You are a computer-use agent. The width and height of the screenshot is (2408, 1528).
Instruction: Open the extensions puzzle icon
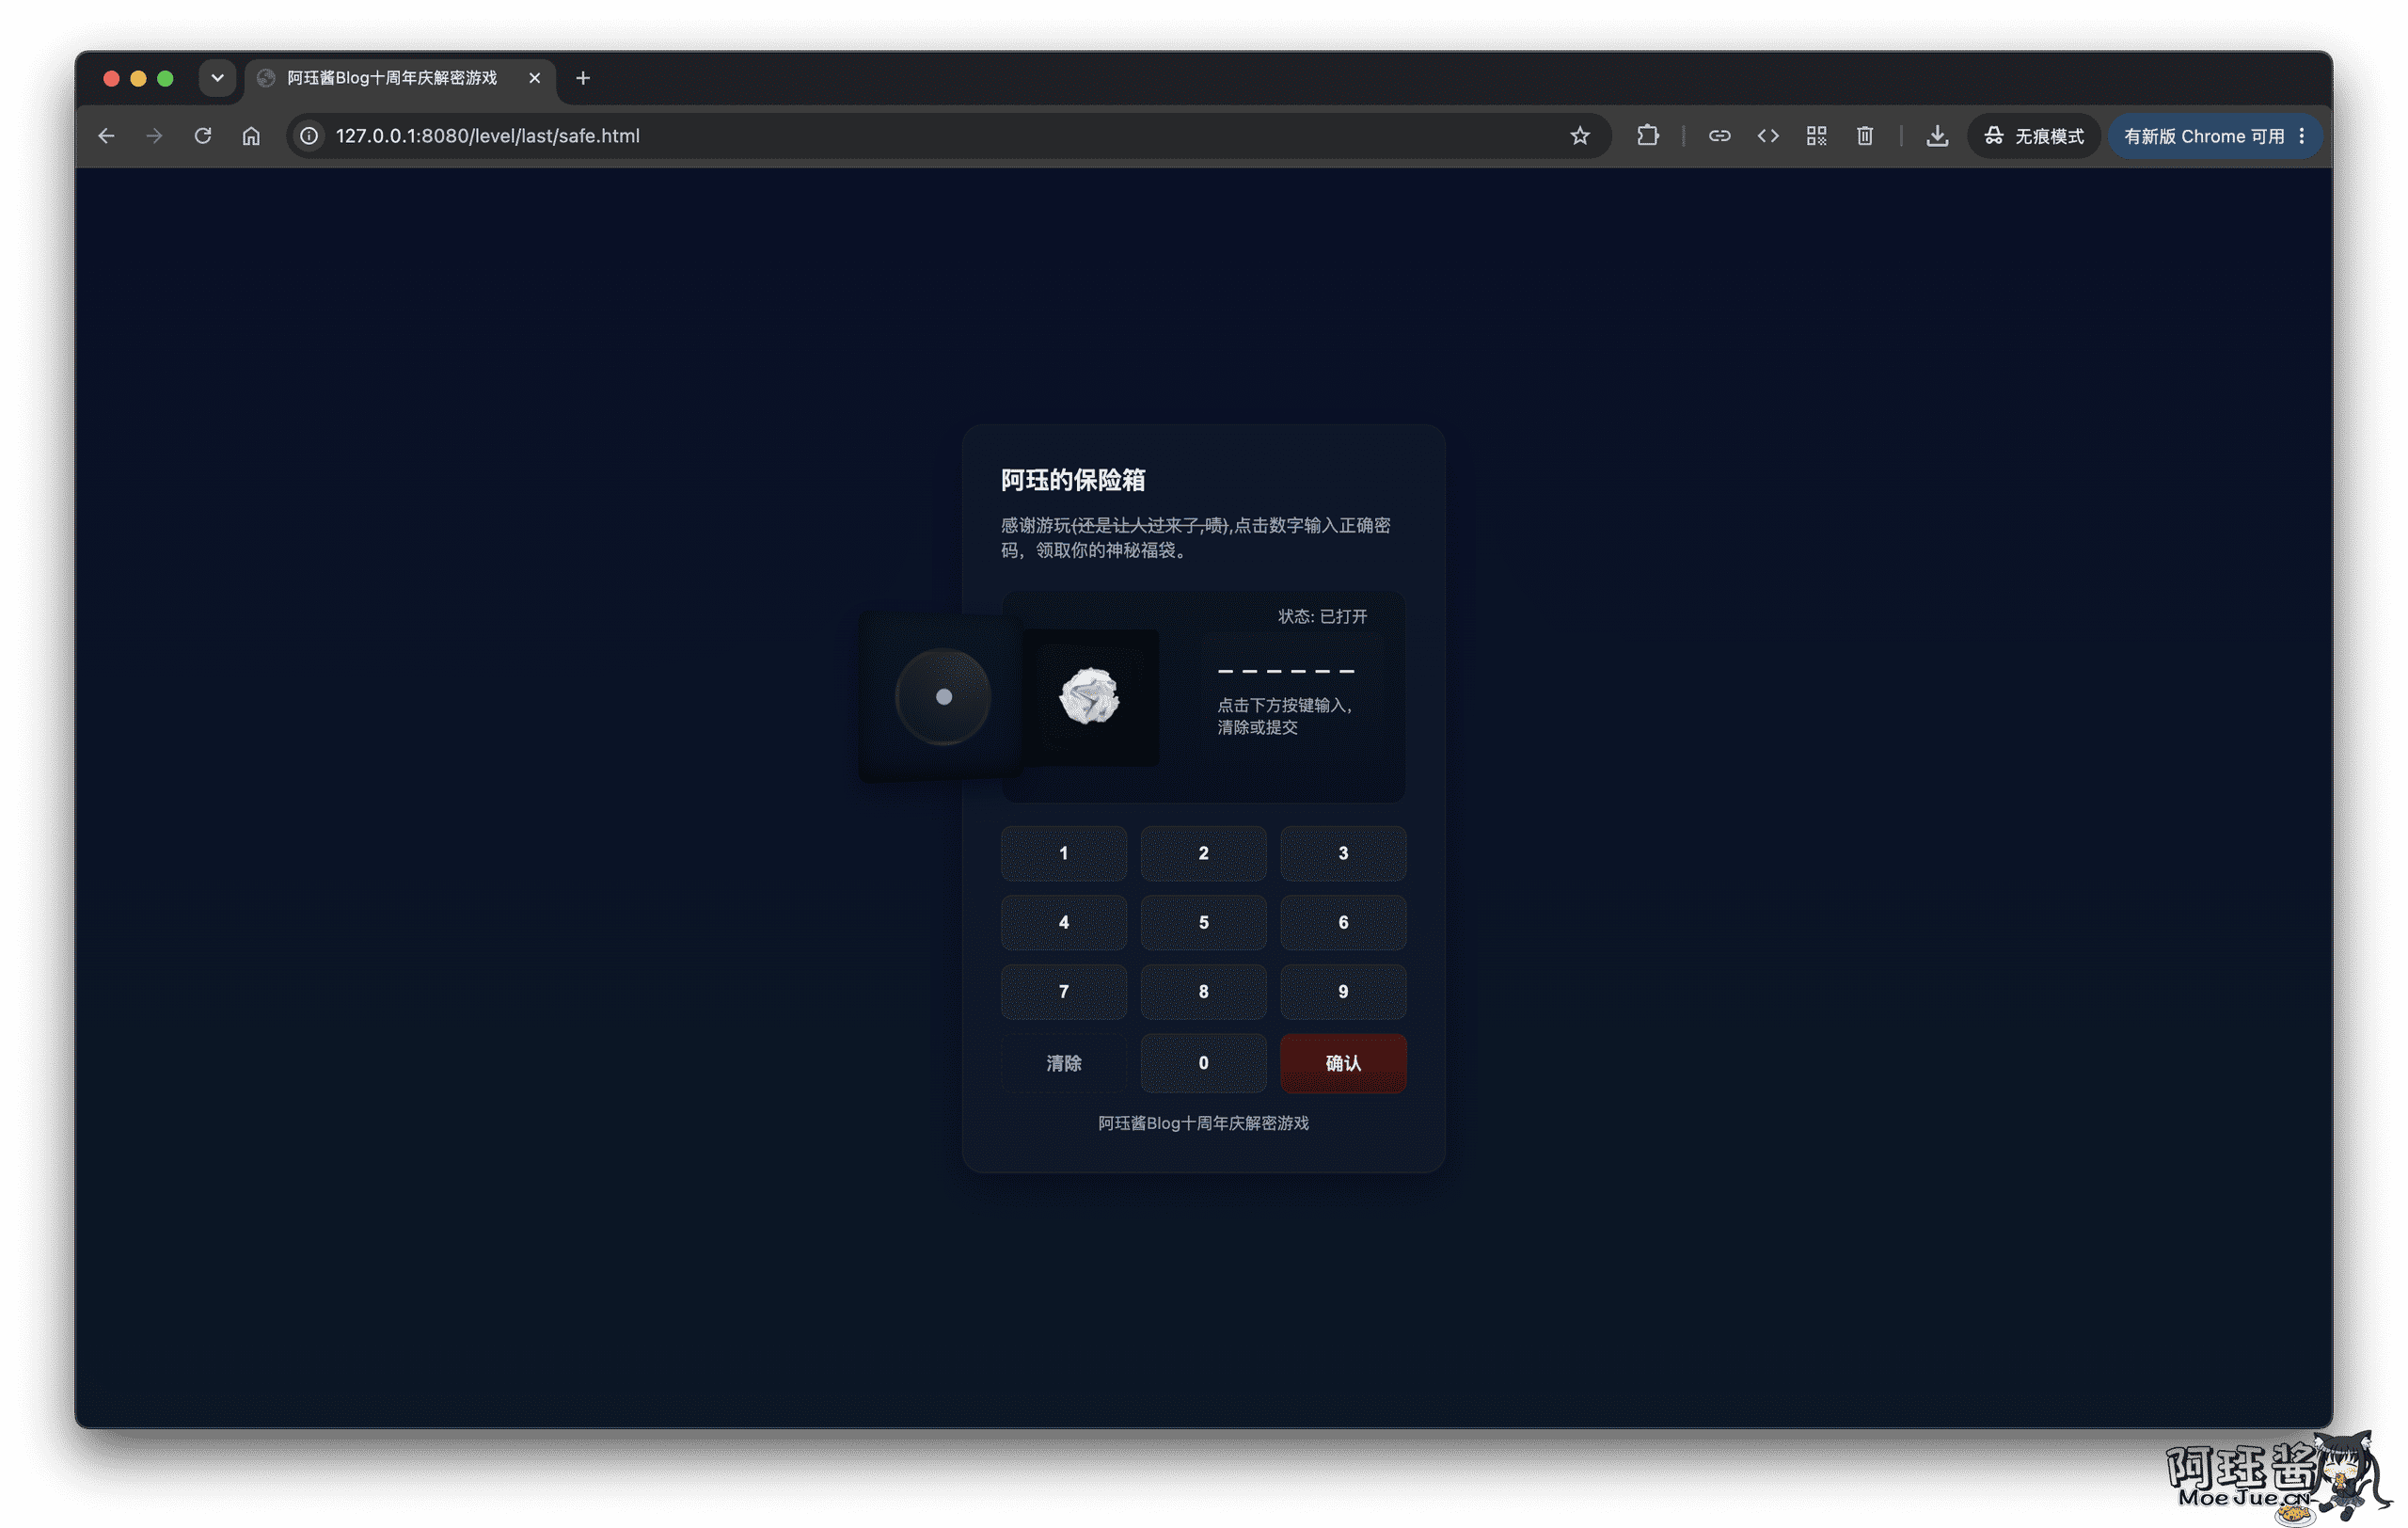point(1648,136)
